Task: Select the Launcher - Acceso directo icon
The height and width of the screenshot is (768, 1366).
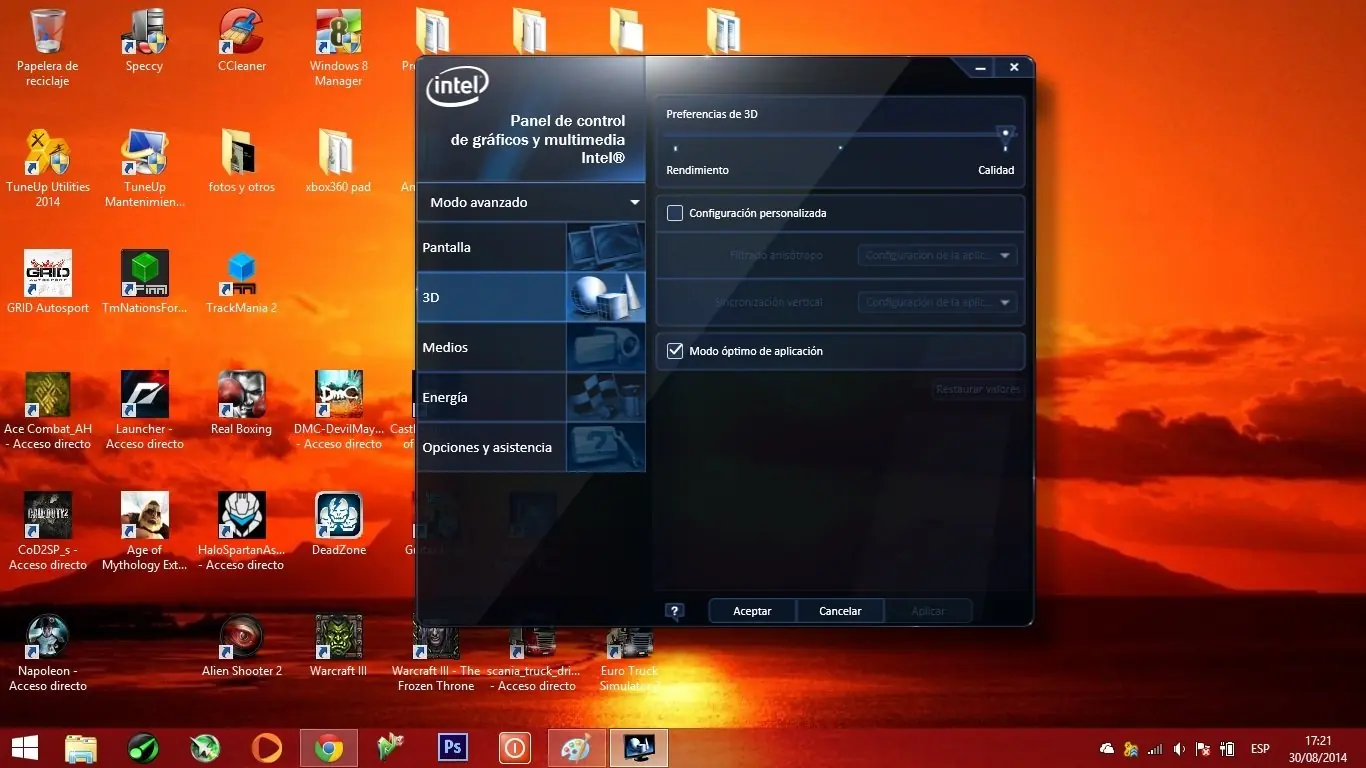Action: point(145,411)
